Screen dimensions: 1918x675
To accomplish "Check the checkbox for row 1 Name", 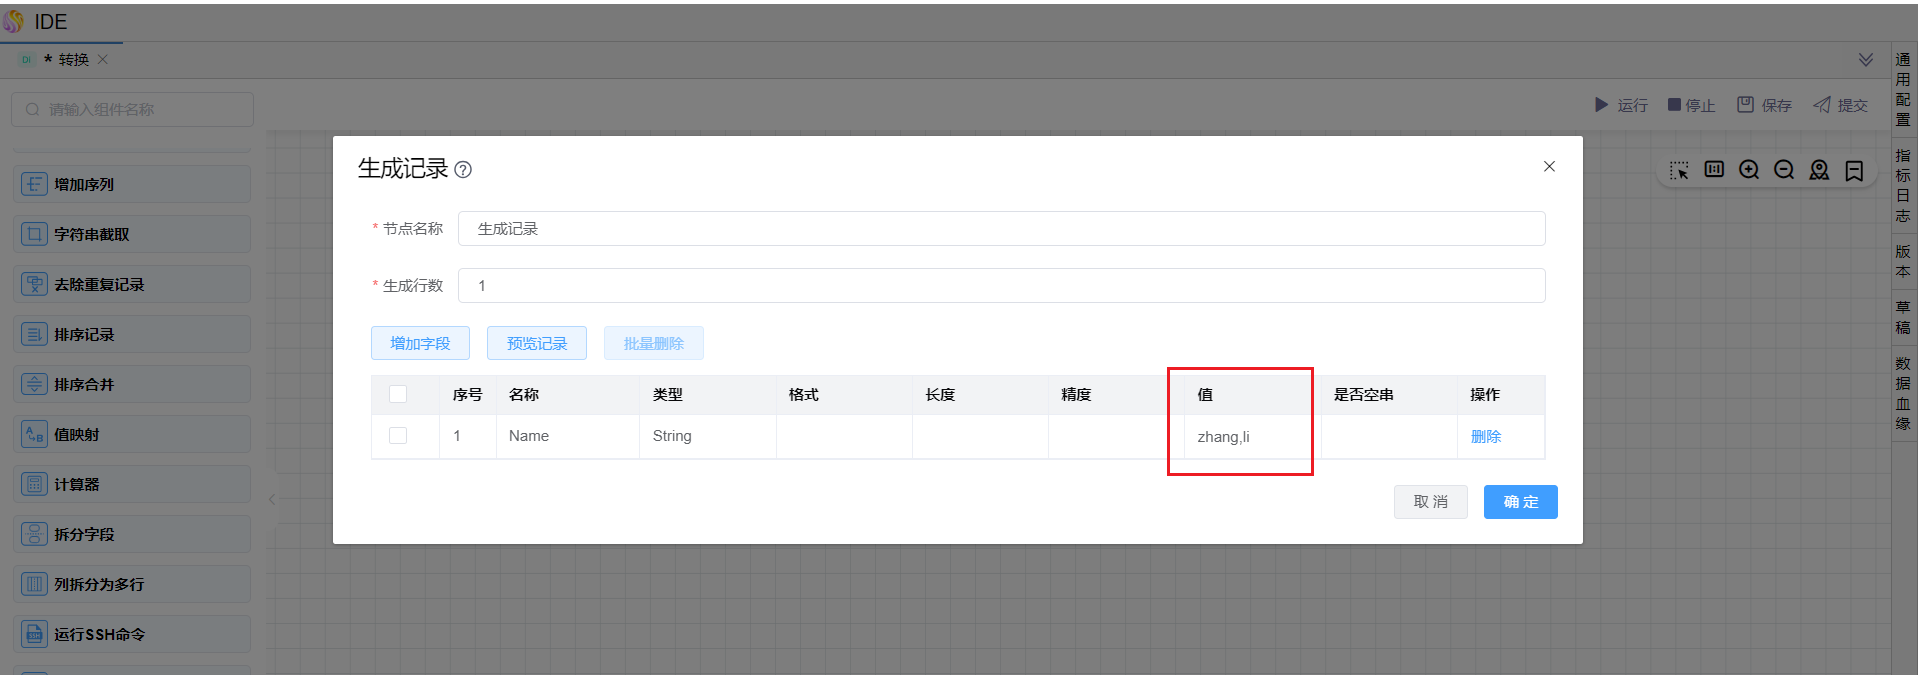I will pos(398,436).
